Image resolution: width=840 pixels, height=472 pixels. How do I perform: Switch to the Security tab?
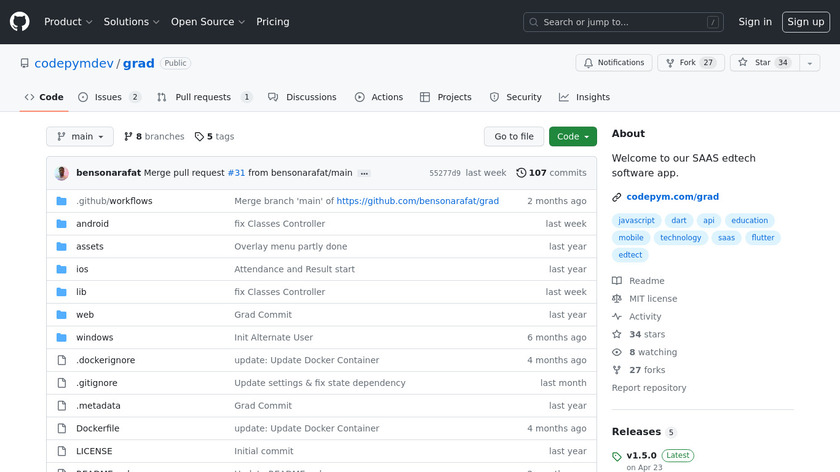pyautogui.click(x=515, y=97)
